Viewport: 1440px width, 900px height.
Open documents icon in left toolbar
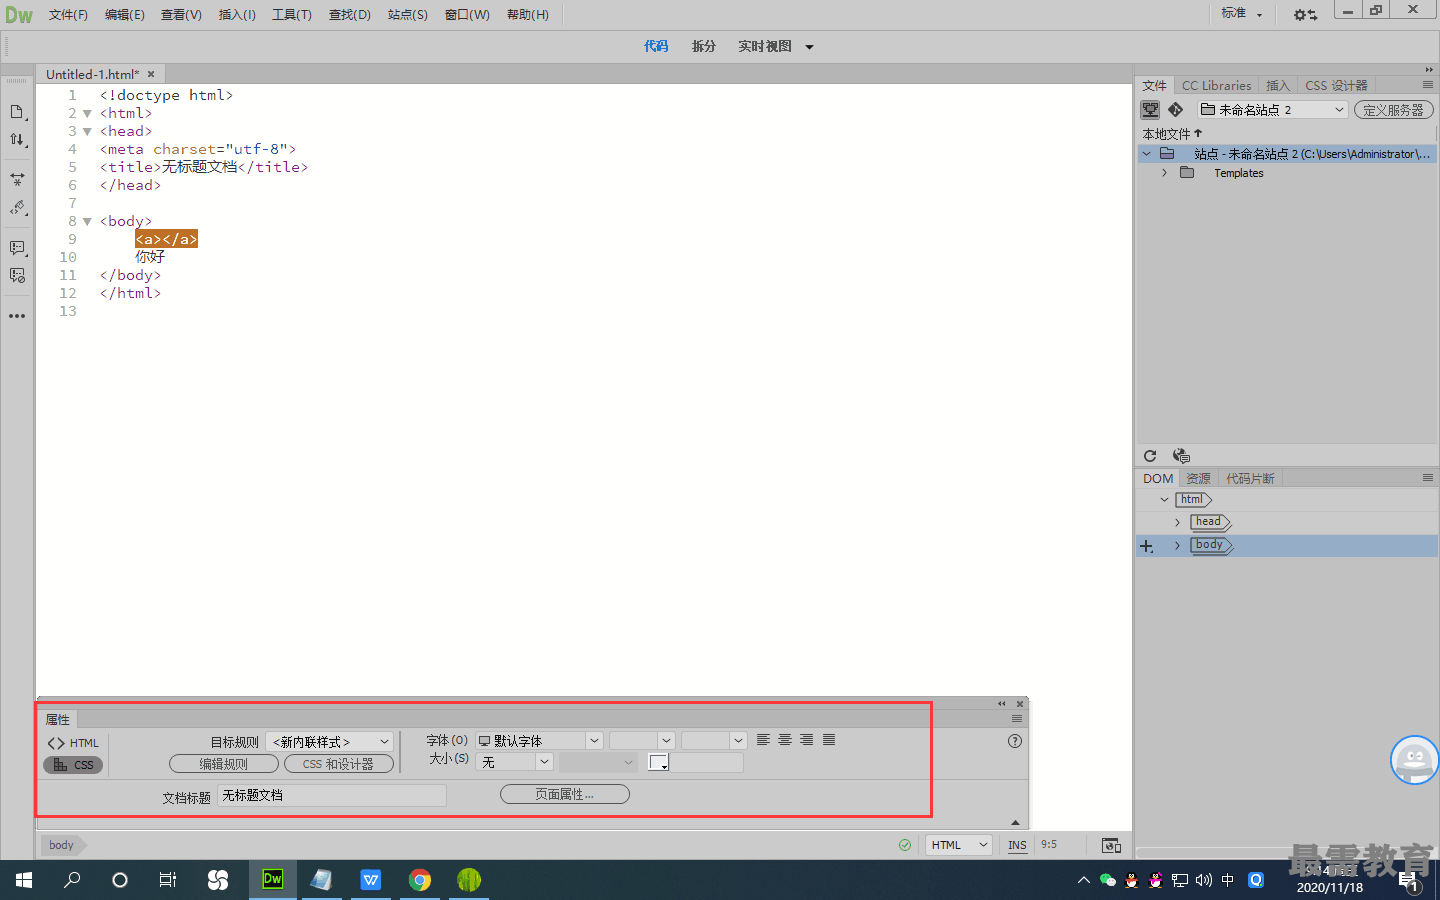pos(17,112)
